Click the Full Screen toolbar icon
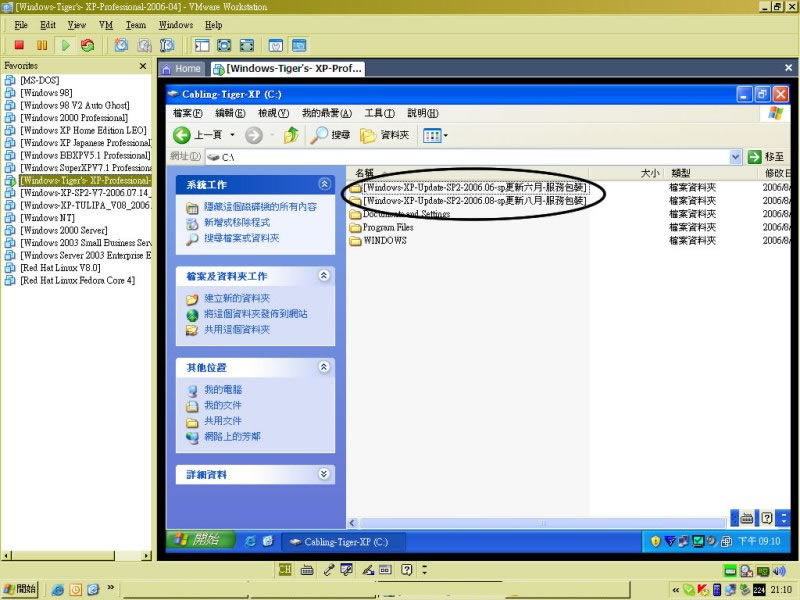This screenshot has height=600, width=800. pos(224,45)
